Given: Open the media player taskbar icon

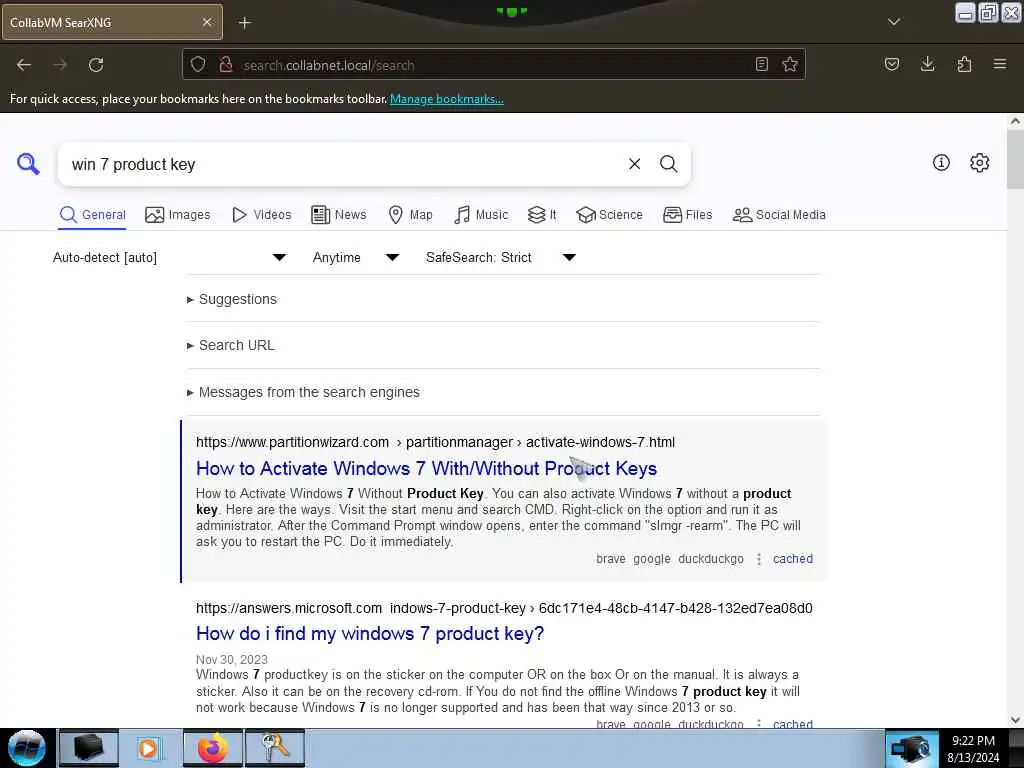Looking at the screenshot, I should click(x=150, y=748).
